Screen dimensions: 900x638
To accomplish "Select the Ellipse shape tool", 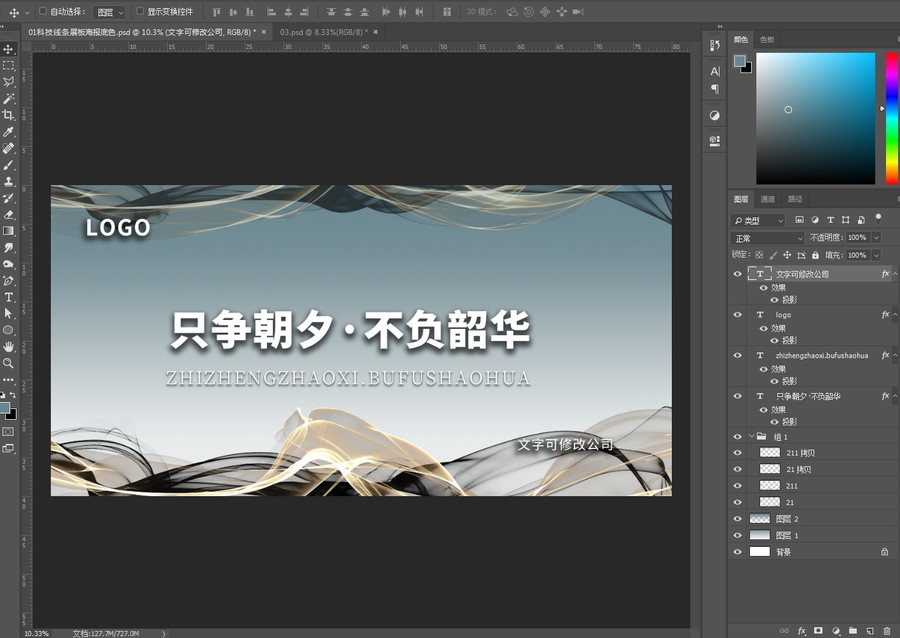I will [9, 330].
